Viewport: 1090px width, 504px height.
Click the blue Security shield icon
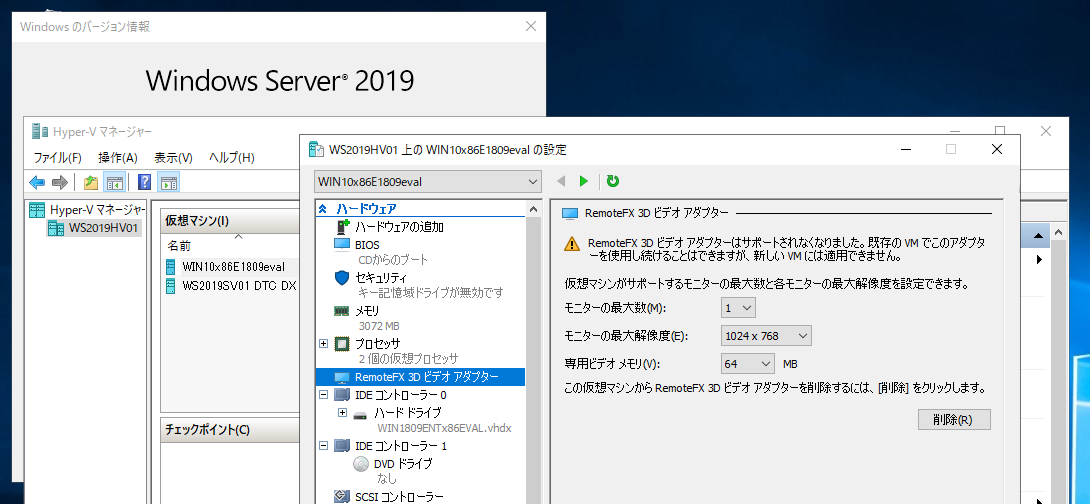(341, 278)
